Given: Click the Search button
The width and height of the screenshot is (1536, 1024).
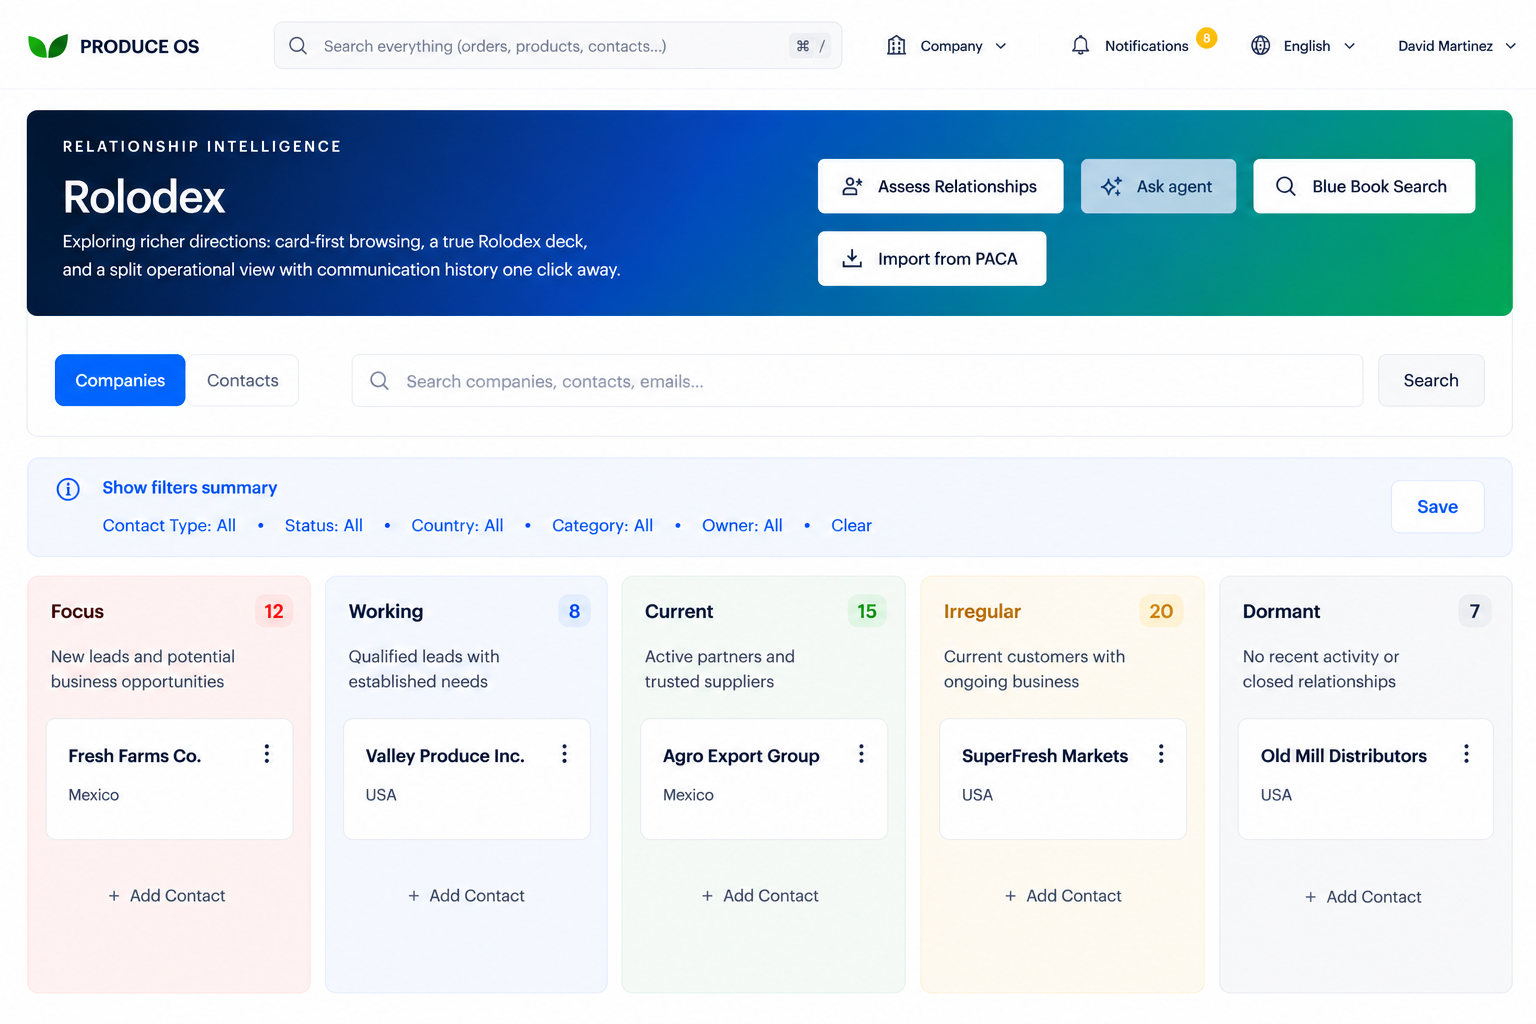Looking at the screenshot, I should (1431, 380).
